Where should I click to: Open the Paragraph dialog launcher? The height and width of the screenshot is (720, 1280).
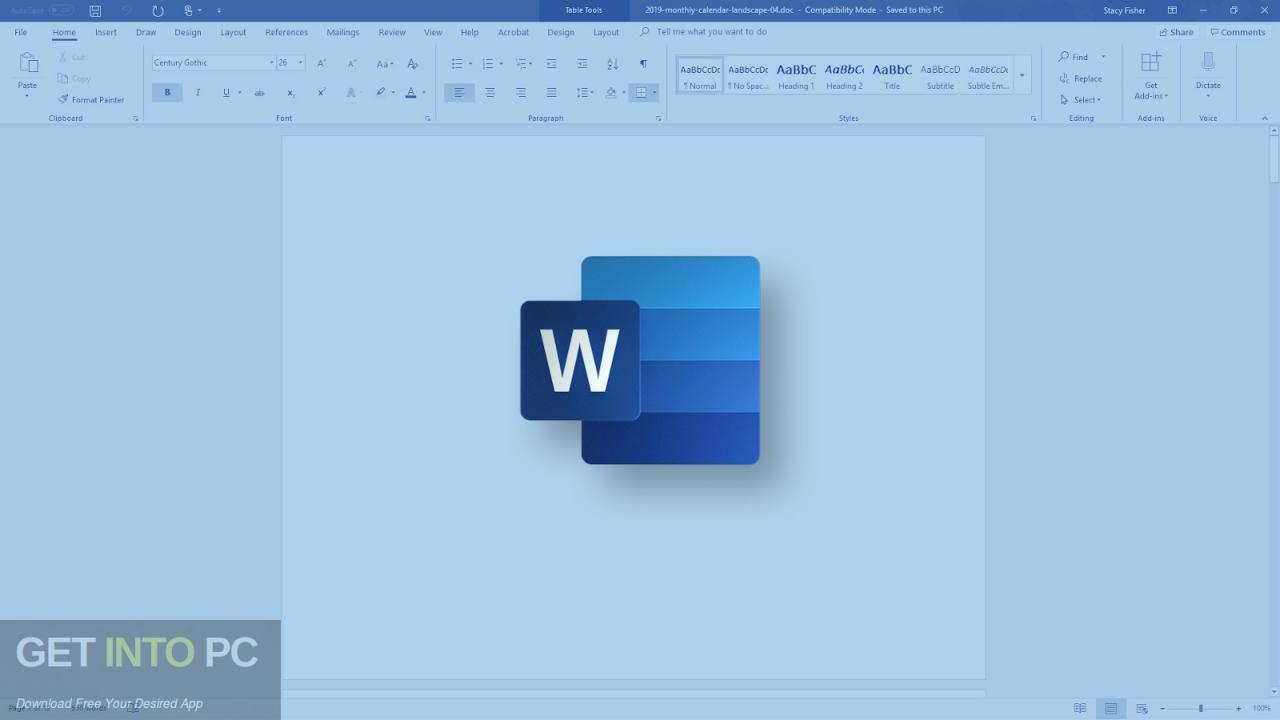click(658, 118)
